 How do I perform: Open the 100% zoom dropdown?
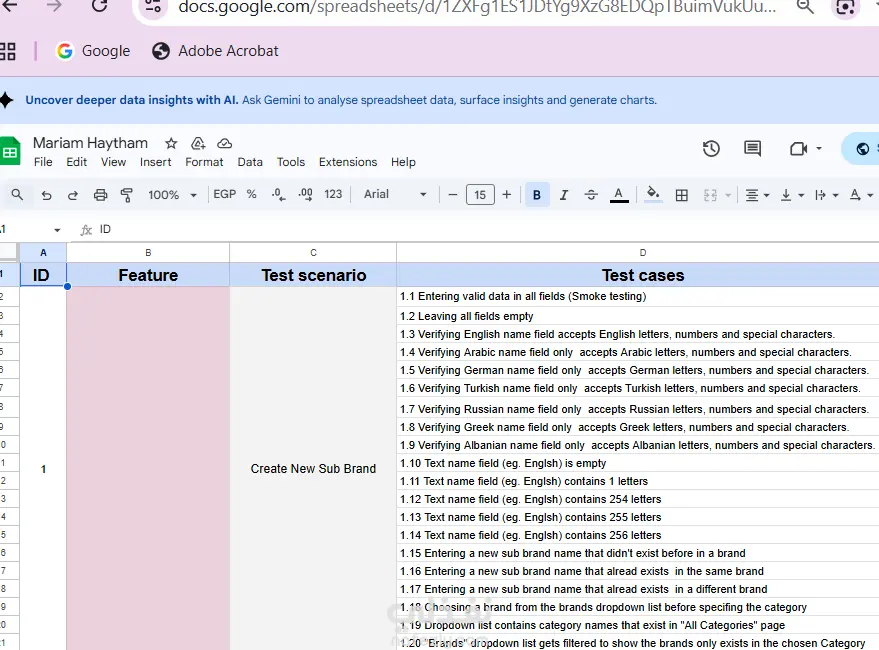pos(172,195)
